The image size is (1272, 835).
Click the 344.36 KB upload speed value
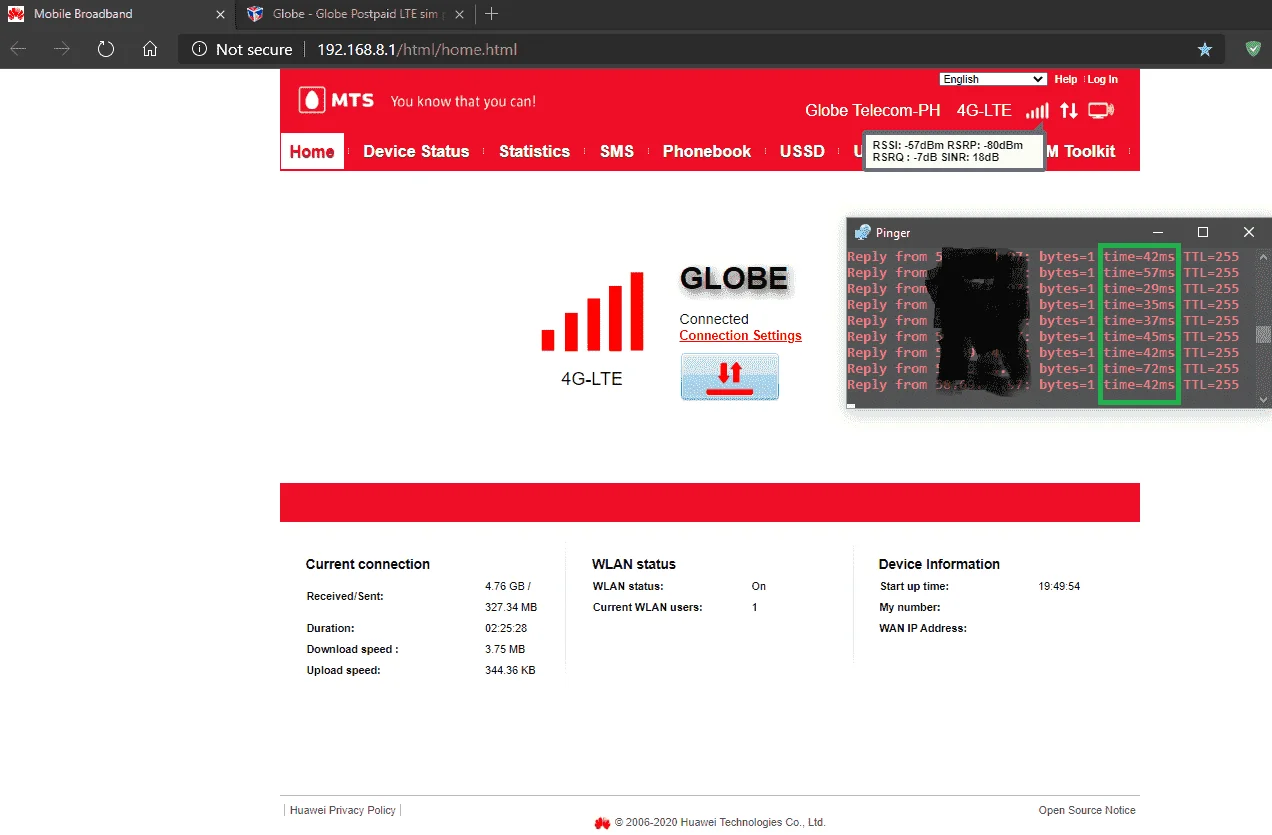(510, 670)
